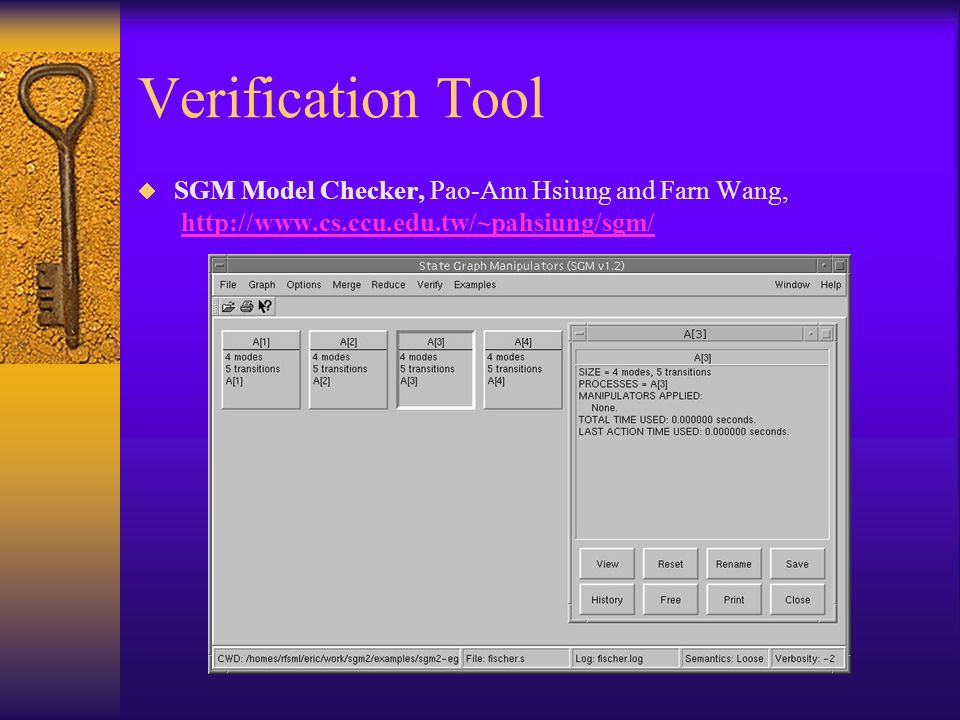Open the Window menu
Screen dimensions: 960x720
point(792,285)
